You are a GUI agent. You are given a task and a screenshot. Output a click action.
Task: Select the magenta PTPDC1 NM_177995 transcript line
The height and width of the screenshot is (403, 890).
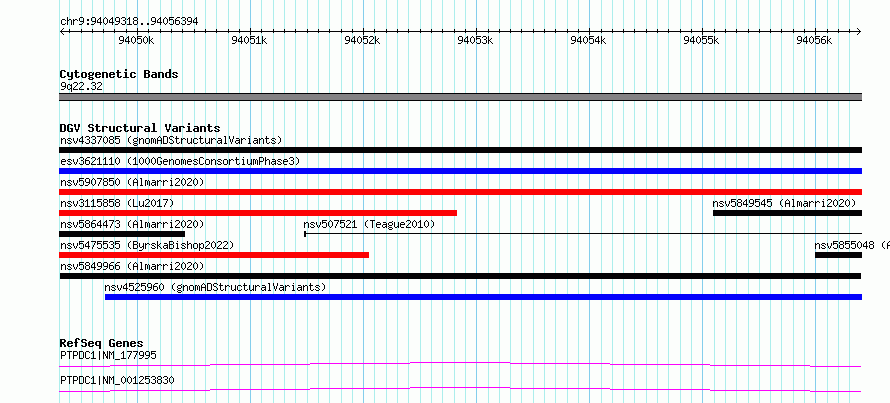(461, 364)
